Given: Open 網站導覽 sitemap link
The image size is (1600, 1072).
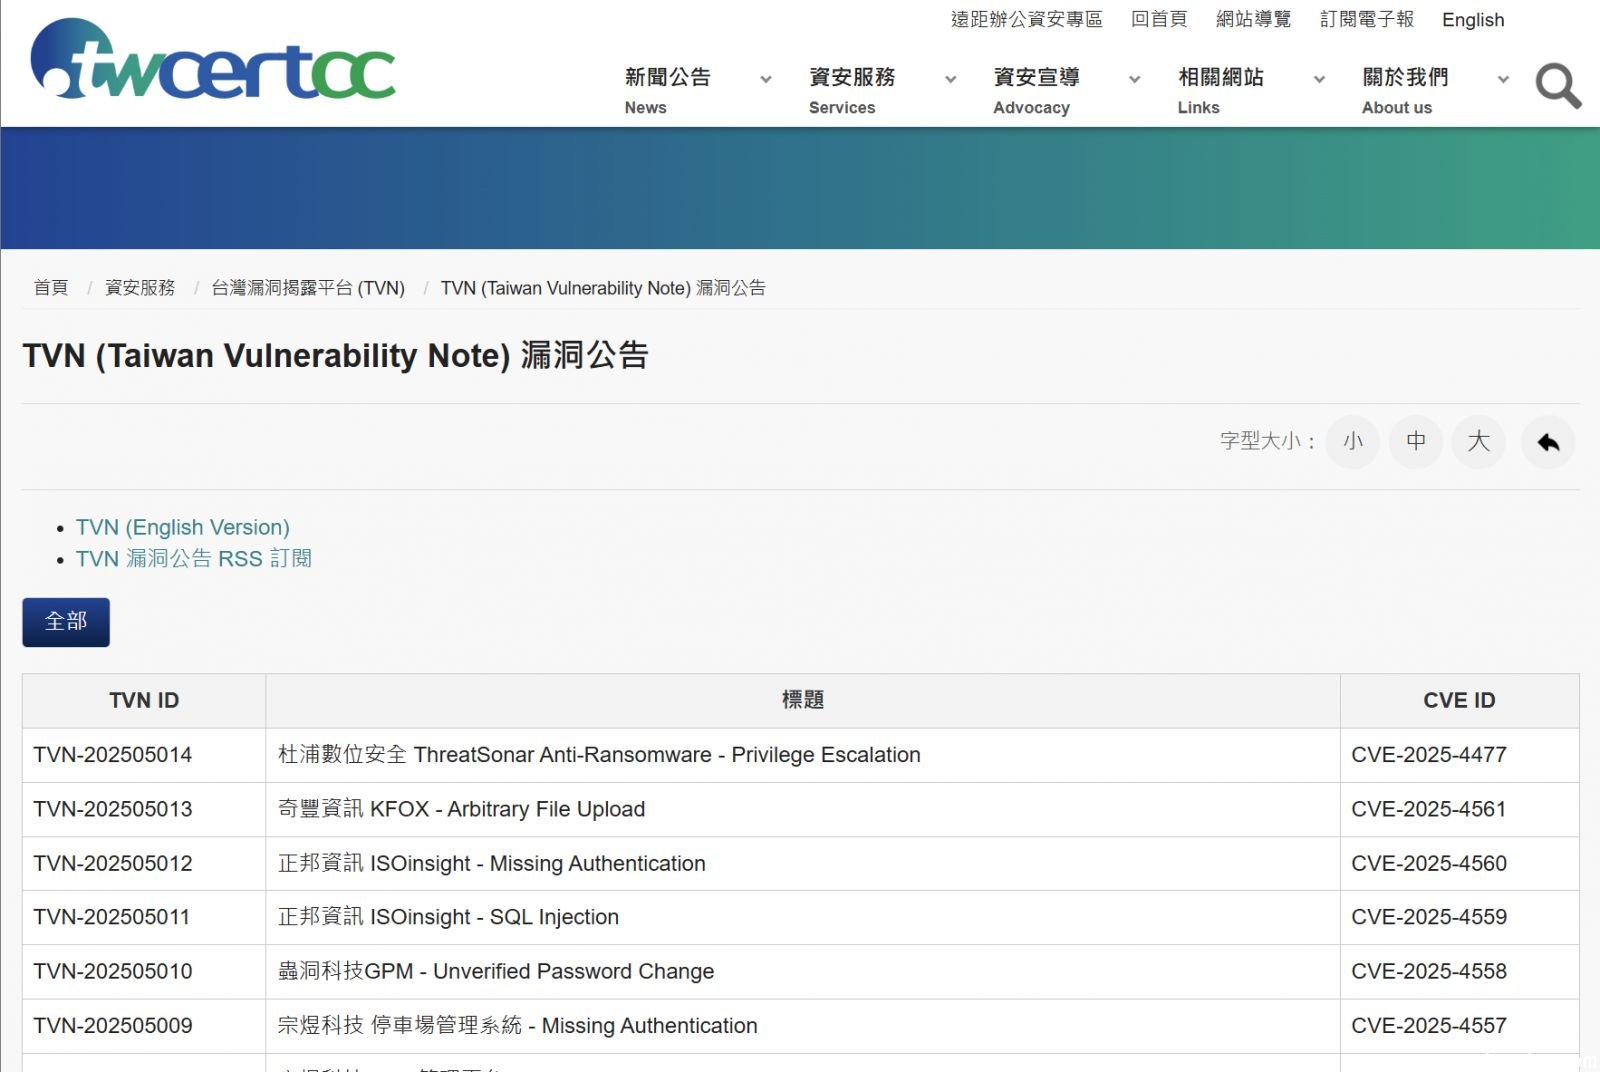Looking at the screenshot, I should pyautogui.click(x=1253, y=19).
